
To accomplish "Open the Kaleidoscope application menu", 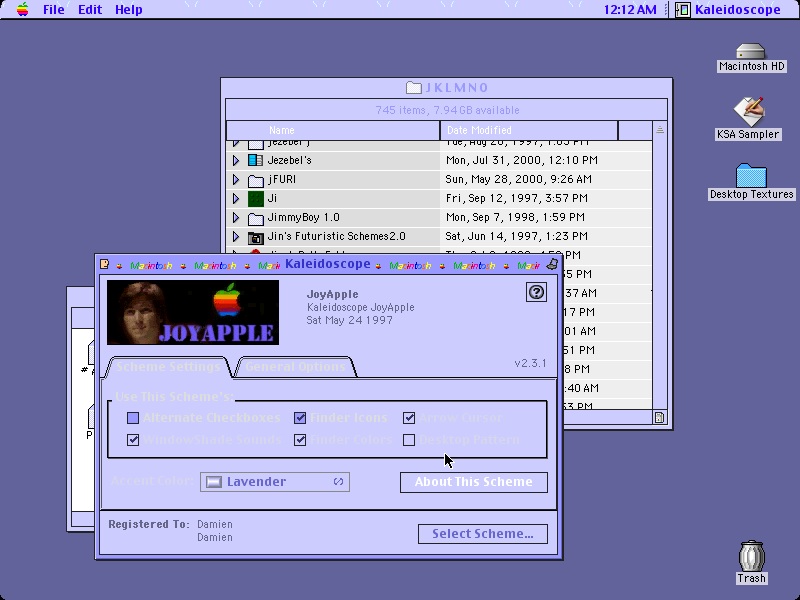I will pos(728,10).
